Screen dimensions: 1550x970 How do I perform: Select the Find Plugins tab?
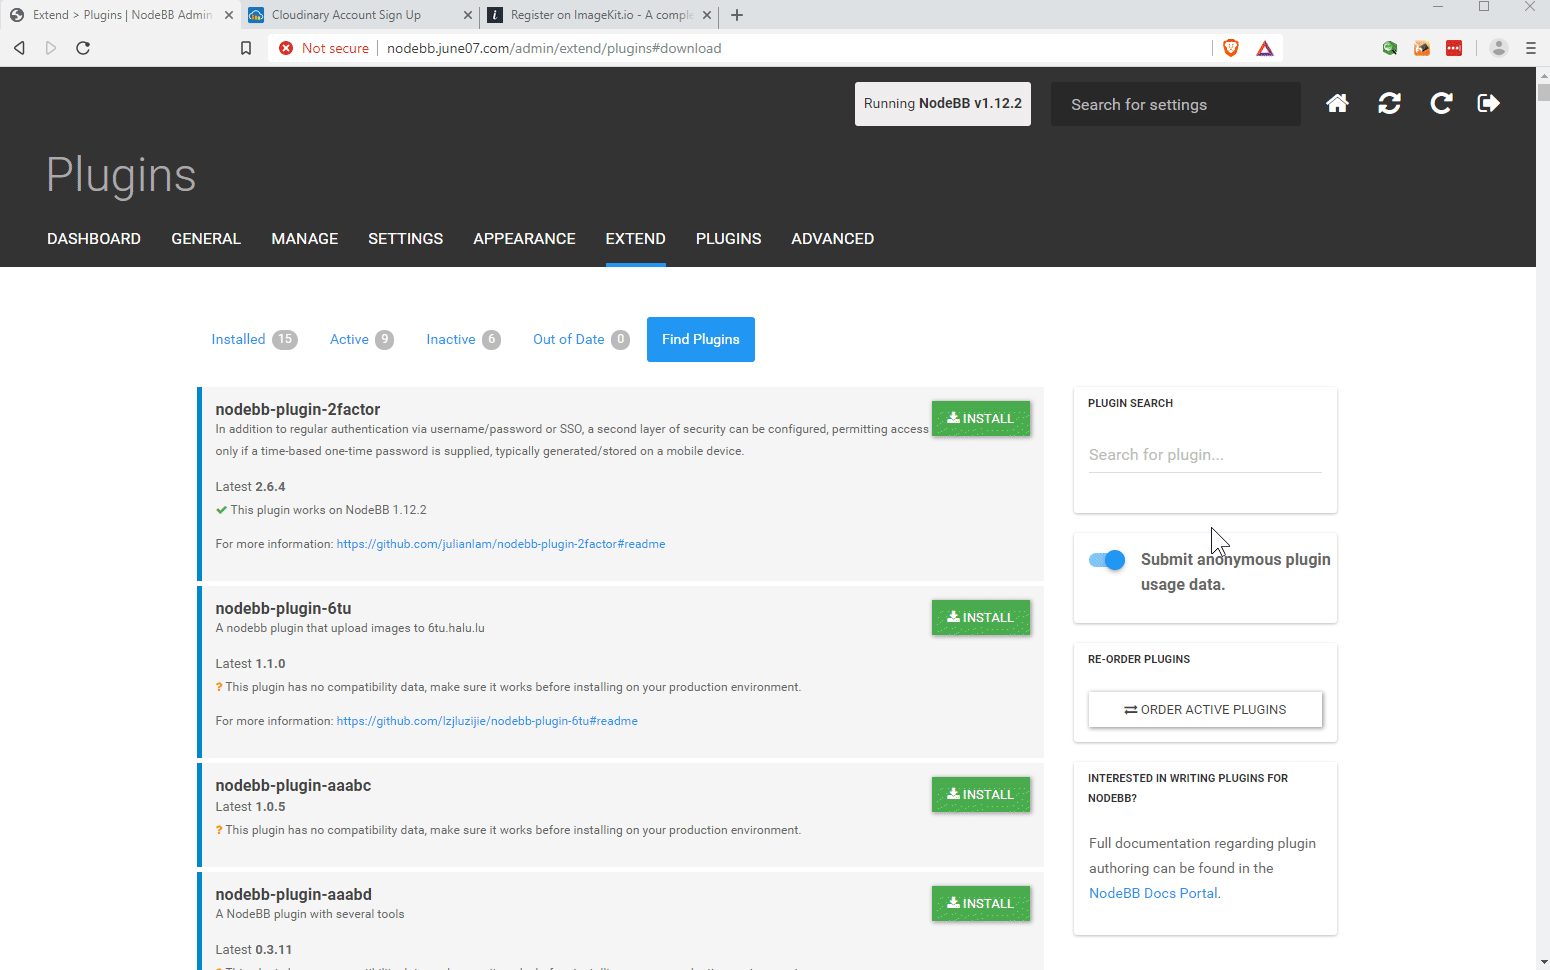click(701, 339)
